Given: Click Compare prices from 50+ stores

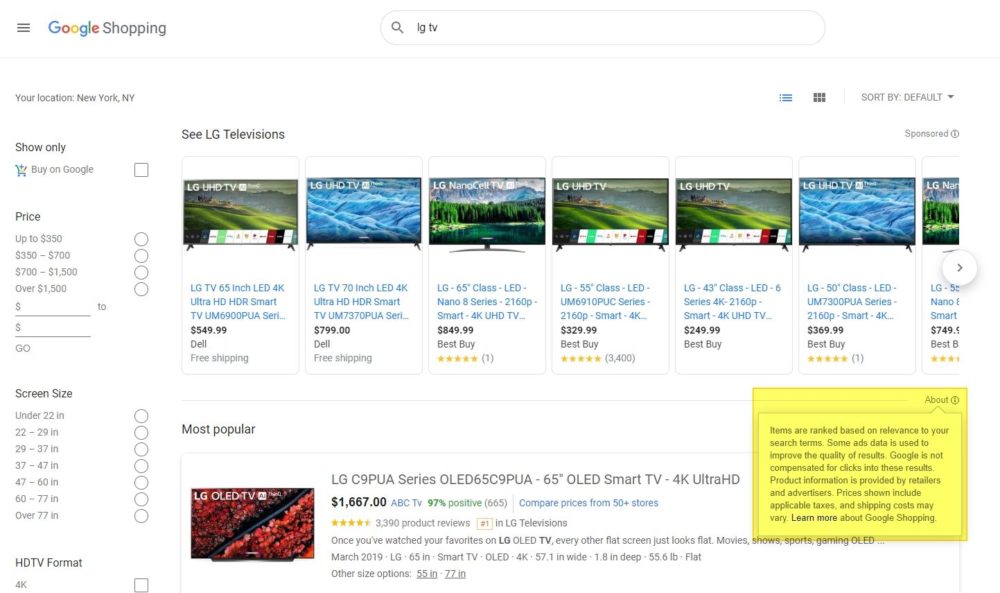Looking at the screenshot, I should (589, 503).
